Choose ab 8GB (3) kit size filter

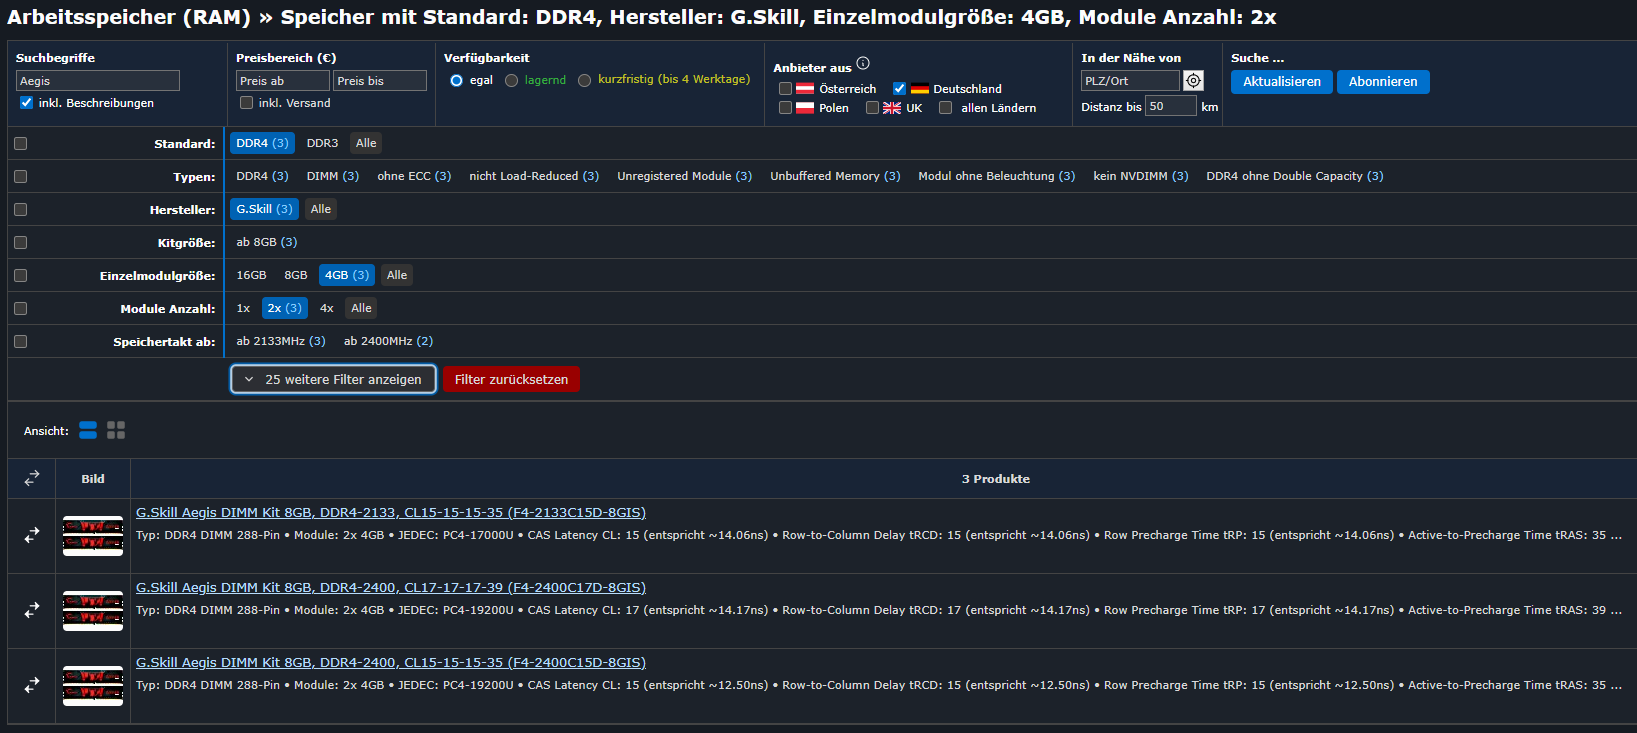point(266,242)
